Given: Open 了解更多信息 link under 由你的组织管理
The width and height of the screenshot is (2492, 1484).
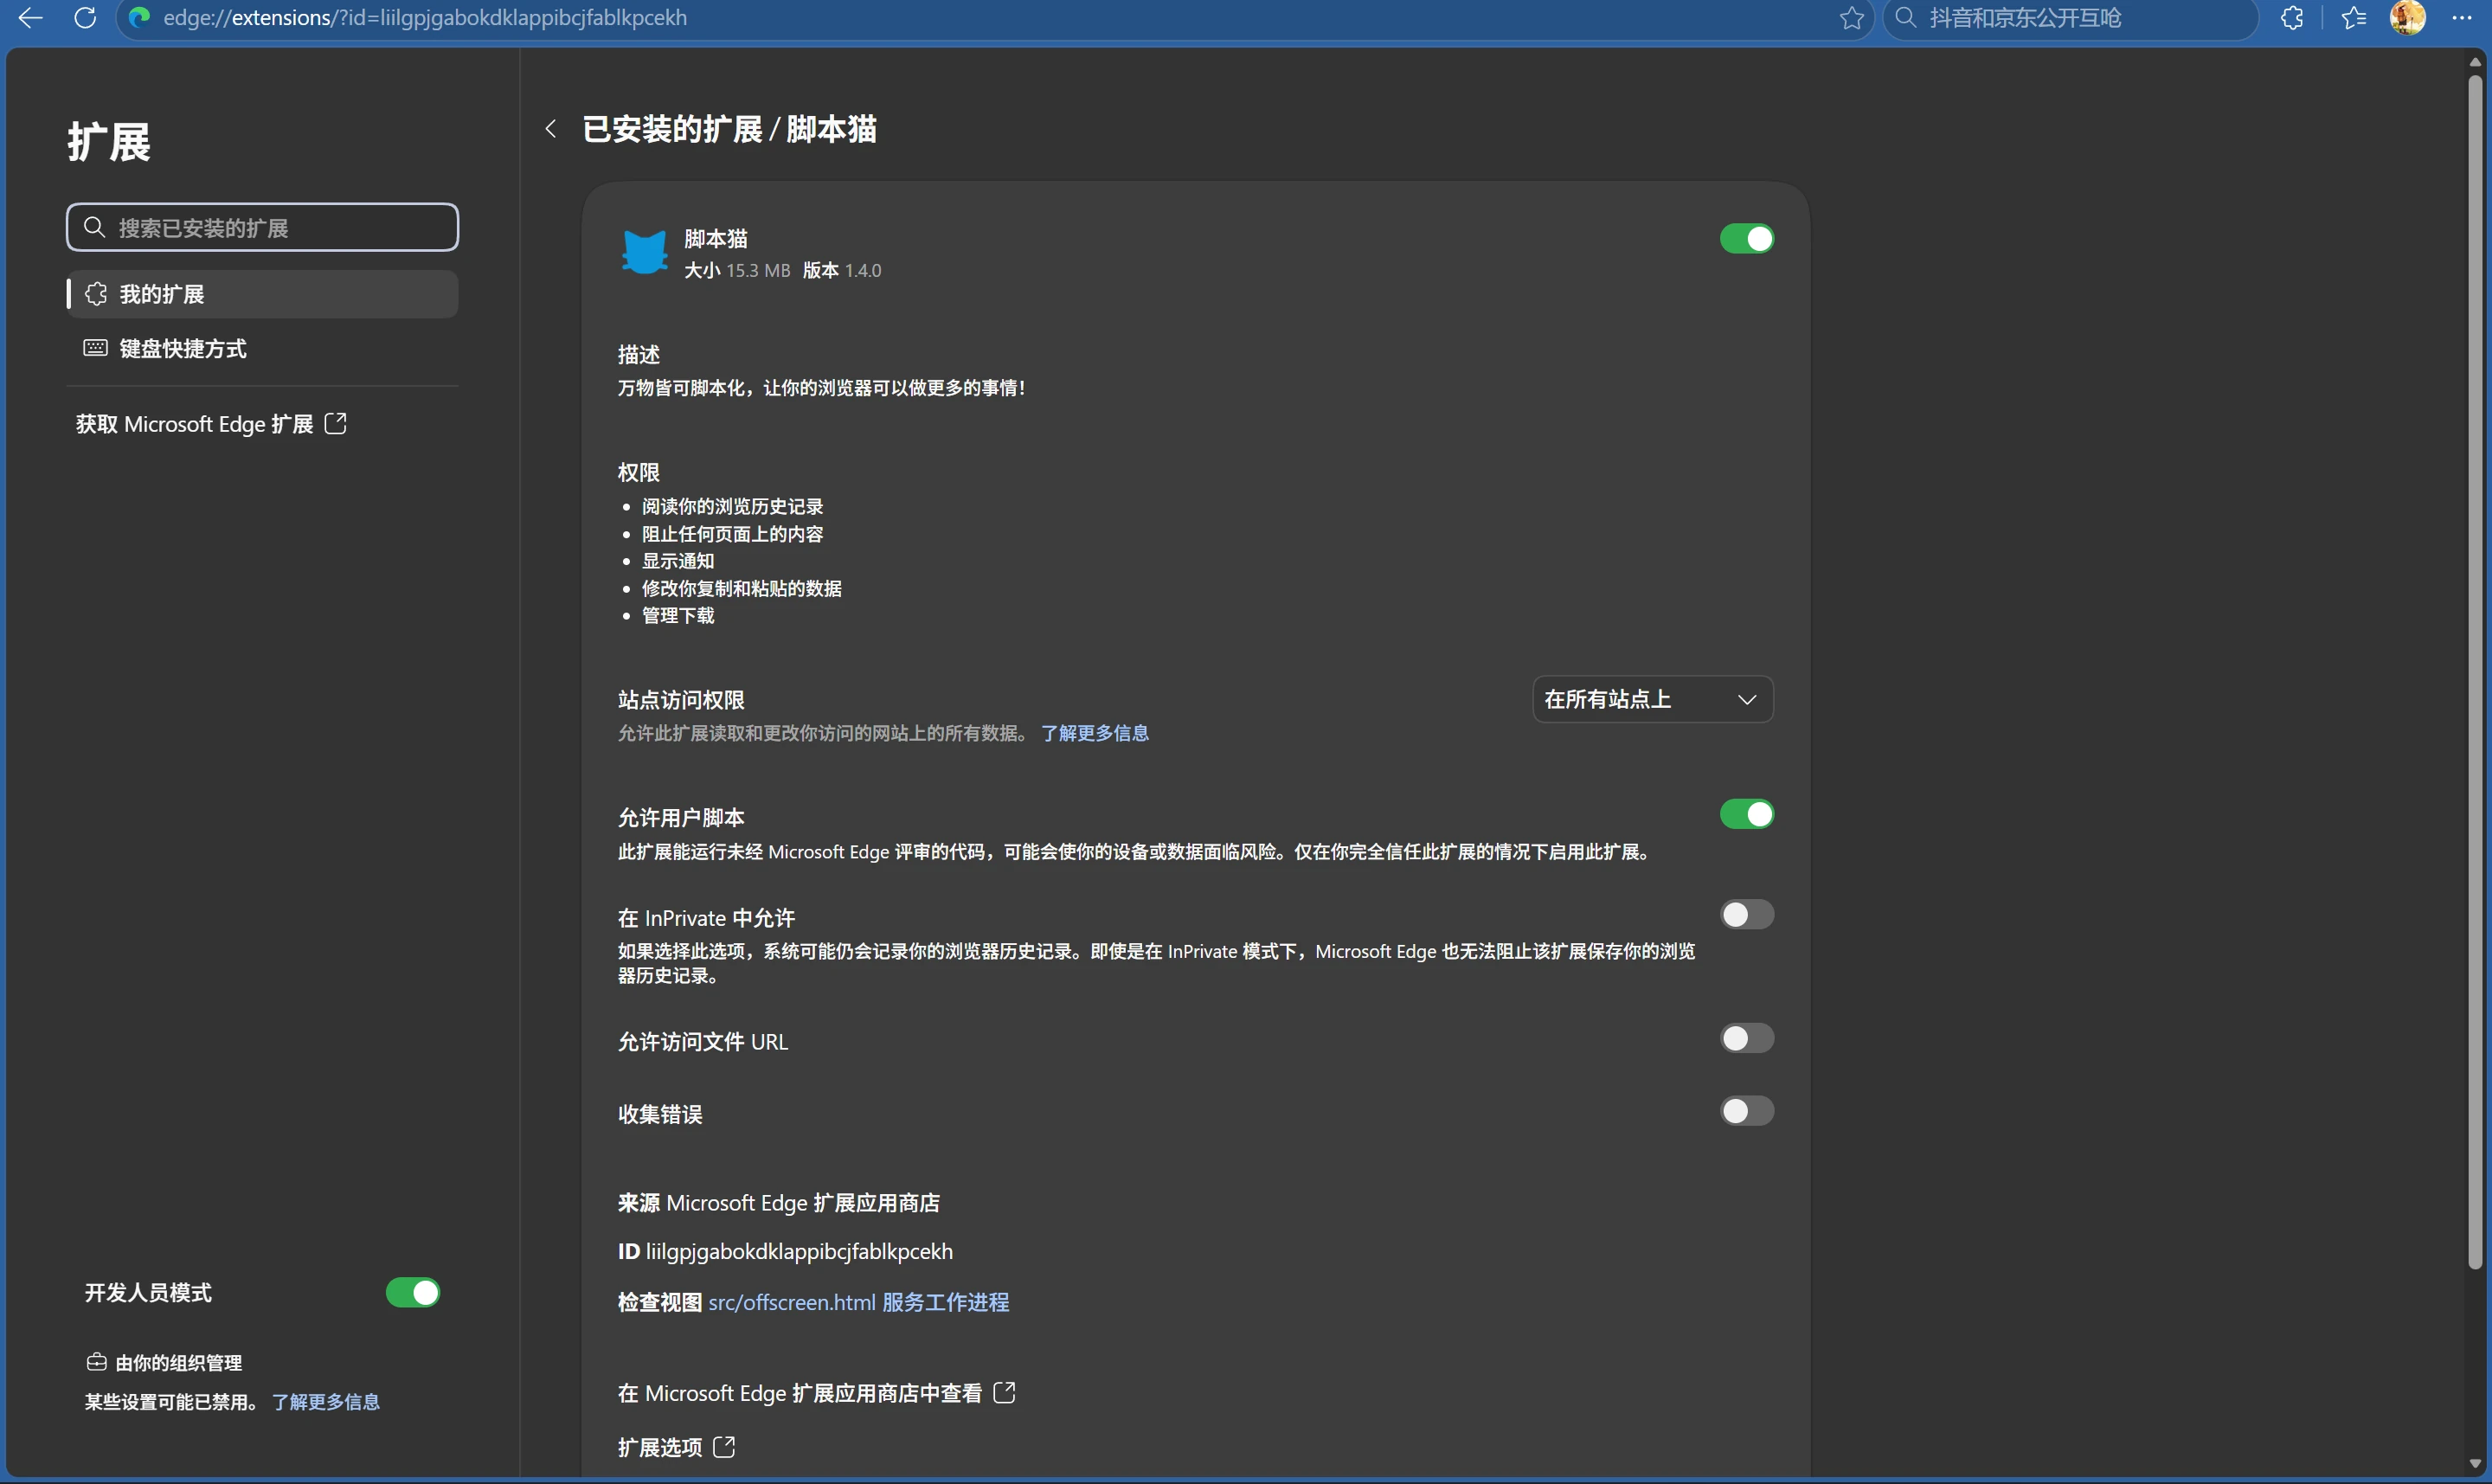Looking at the screenshot, I should [x=326, y=1402].
